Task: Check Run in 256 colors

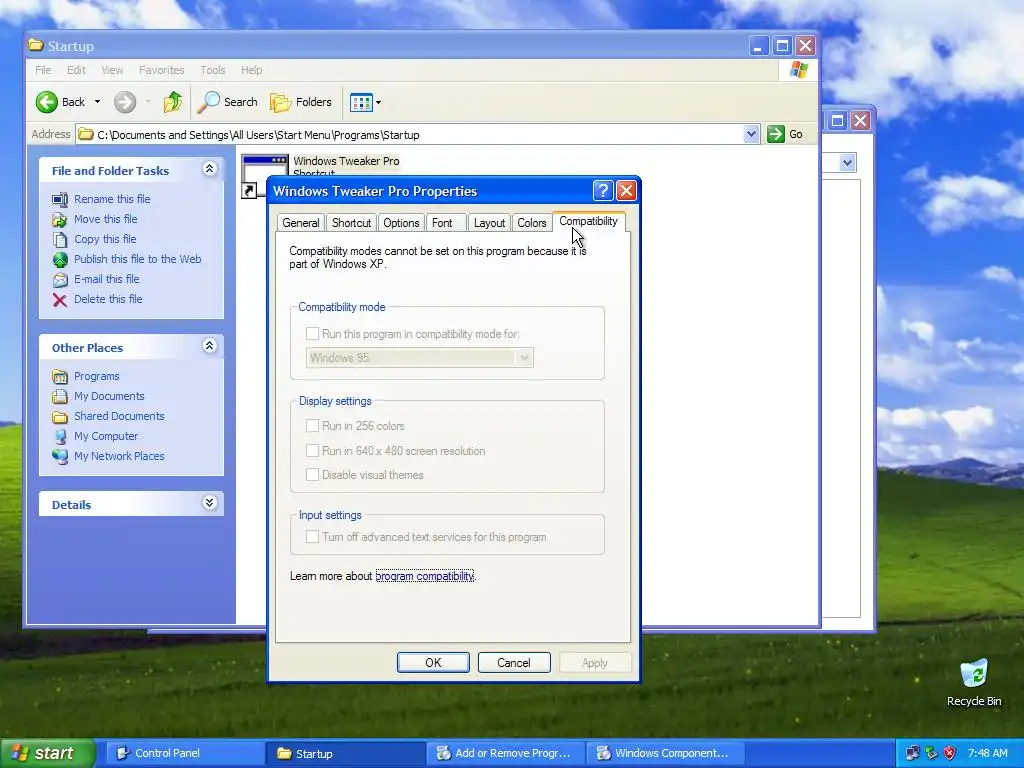Action: 312,426
